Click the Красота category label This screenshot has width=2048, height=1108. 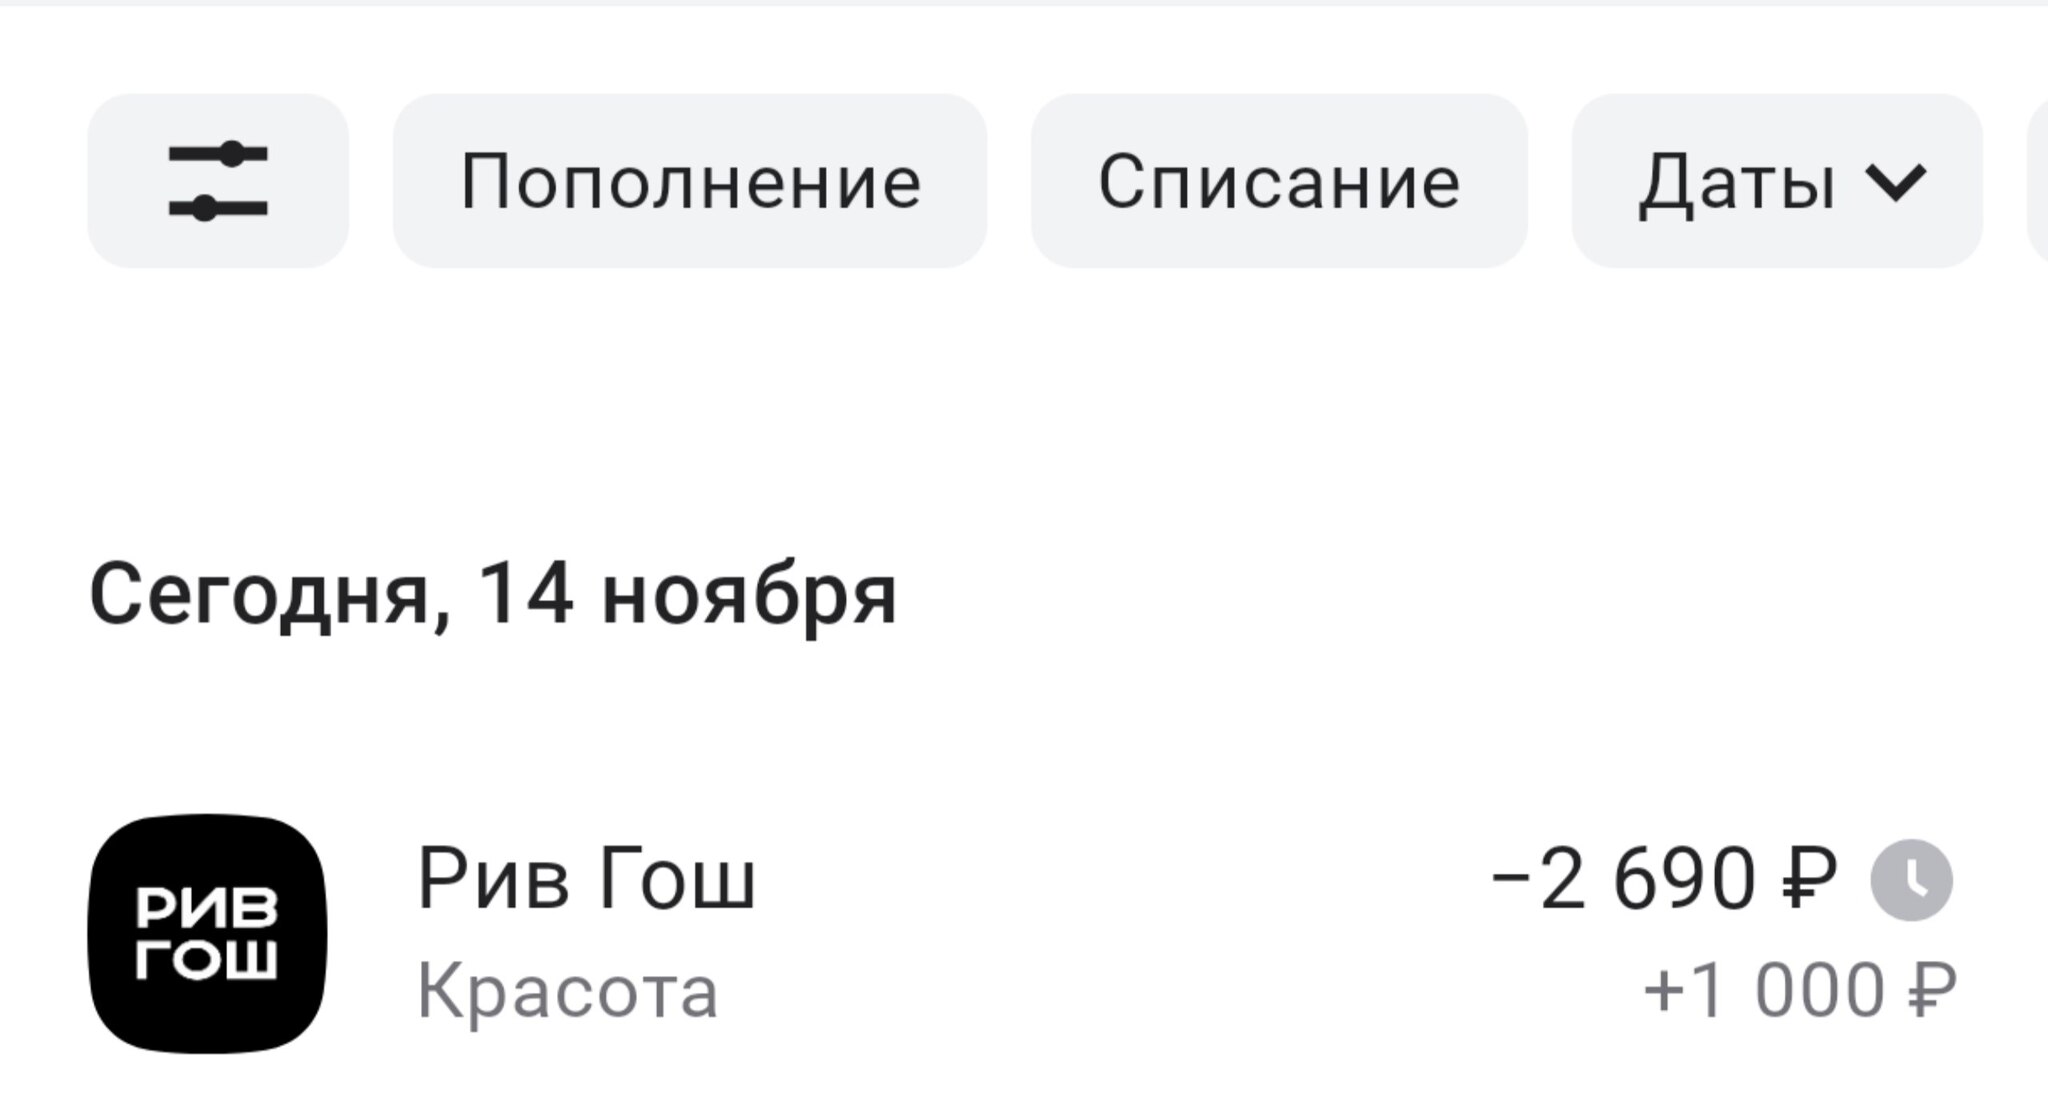[567, 991]
